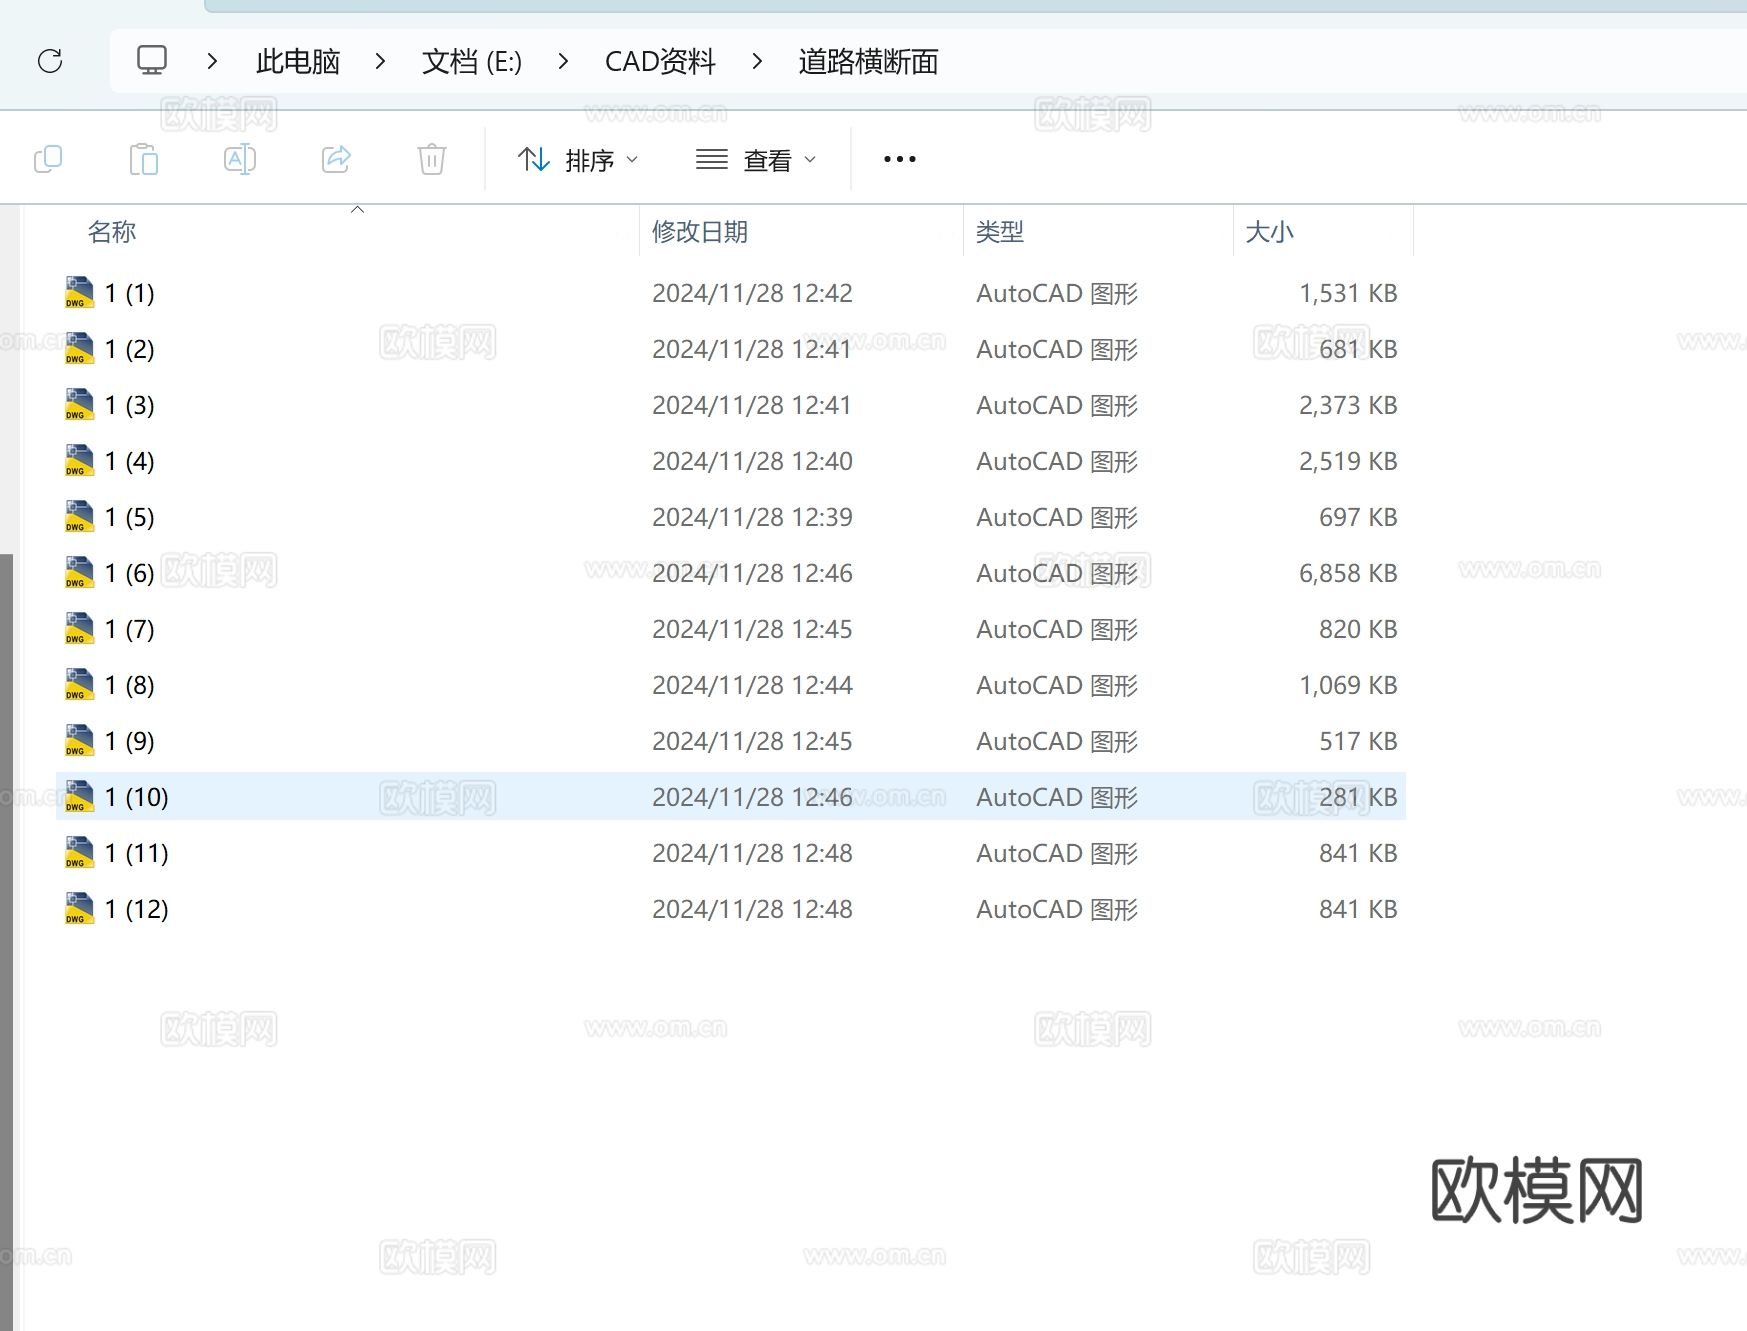
Task: Click the 2024/11/28 12:44 date cell
Action: tap(752, 685)
